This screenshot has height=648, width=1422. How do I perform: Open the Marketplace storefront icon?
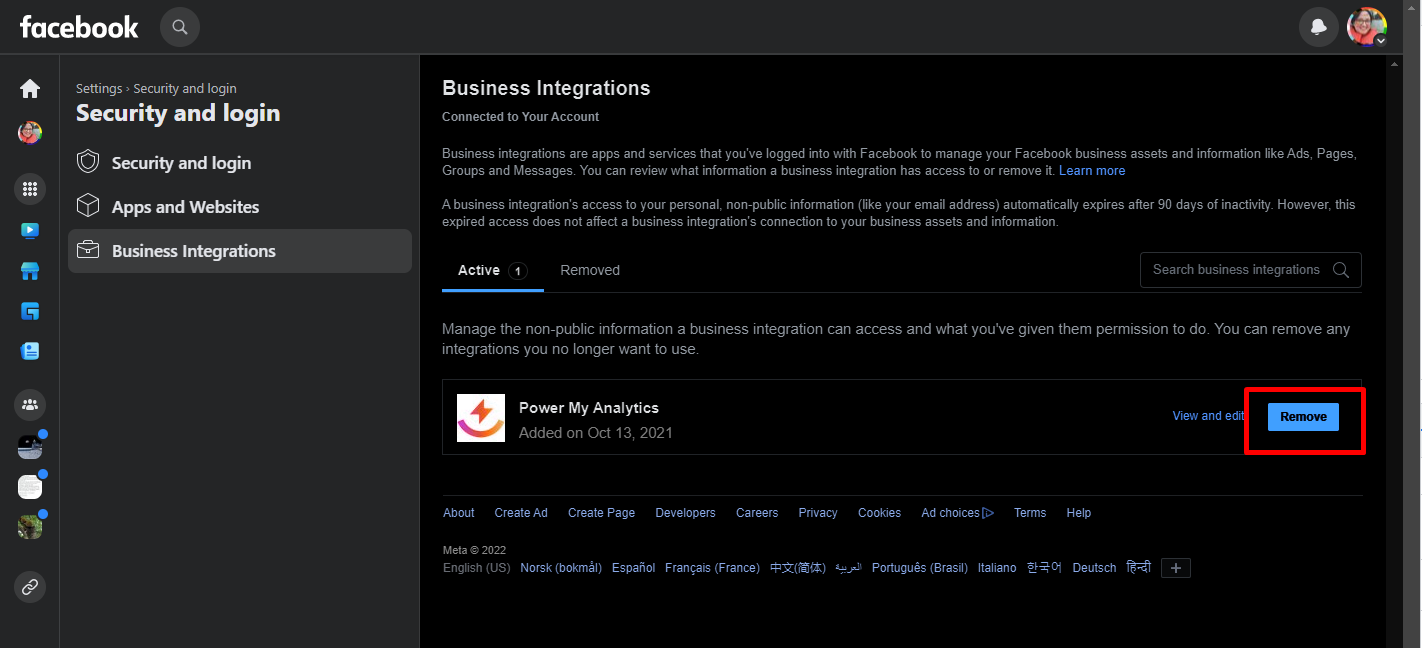point(30,271)
